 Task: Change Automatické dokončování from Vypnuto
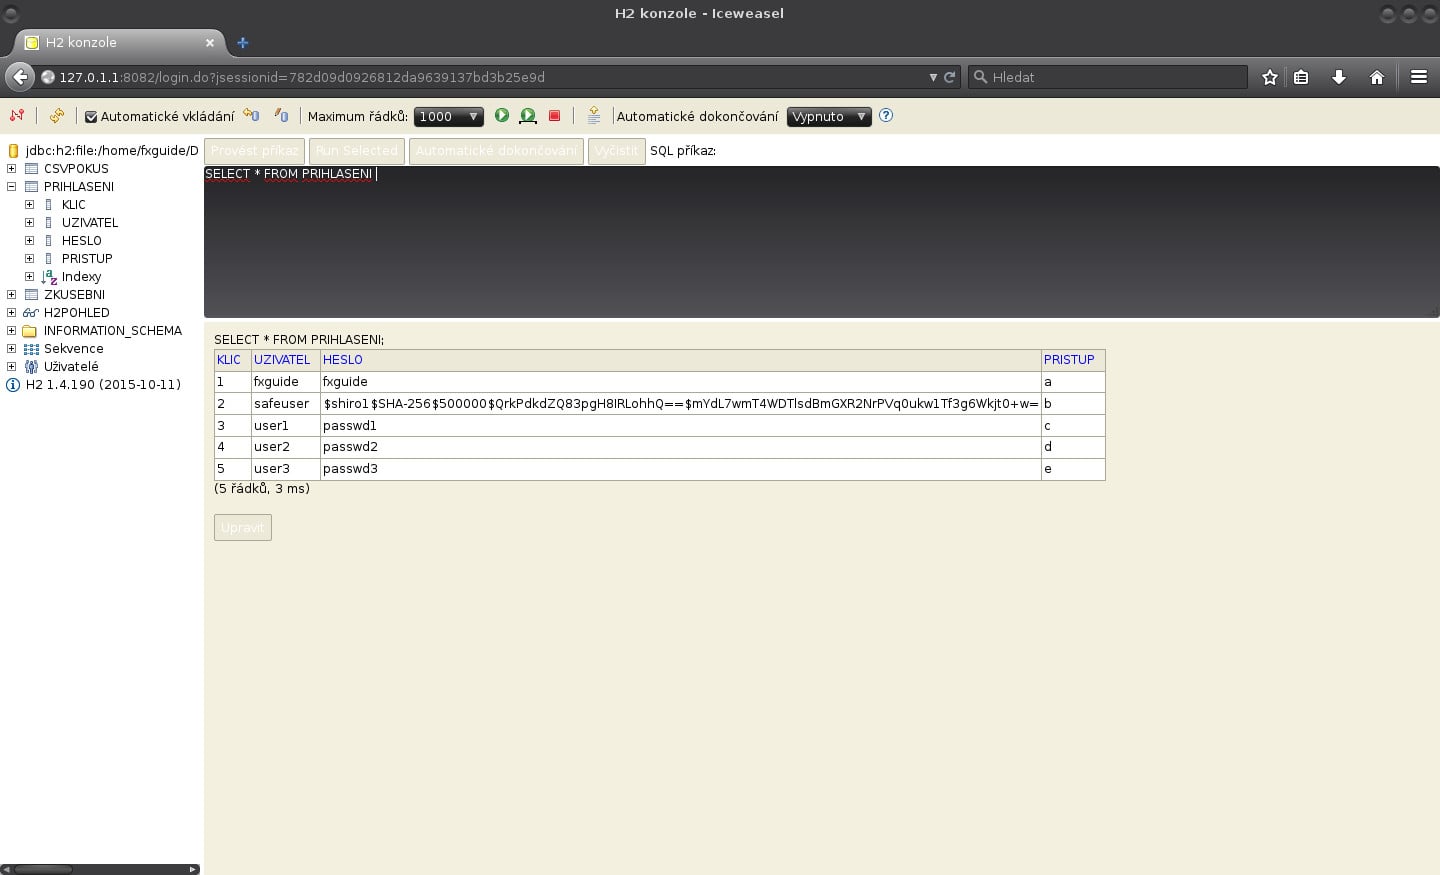point(829,116)
